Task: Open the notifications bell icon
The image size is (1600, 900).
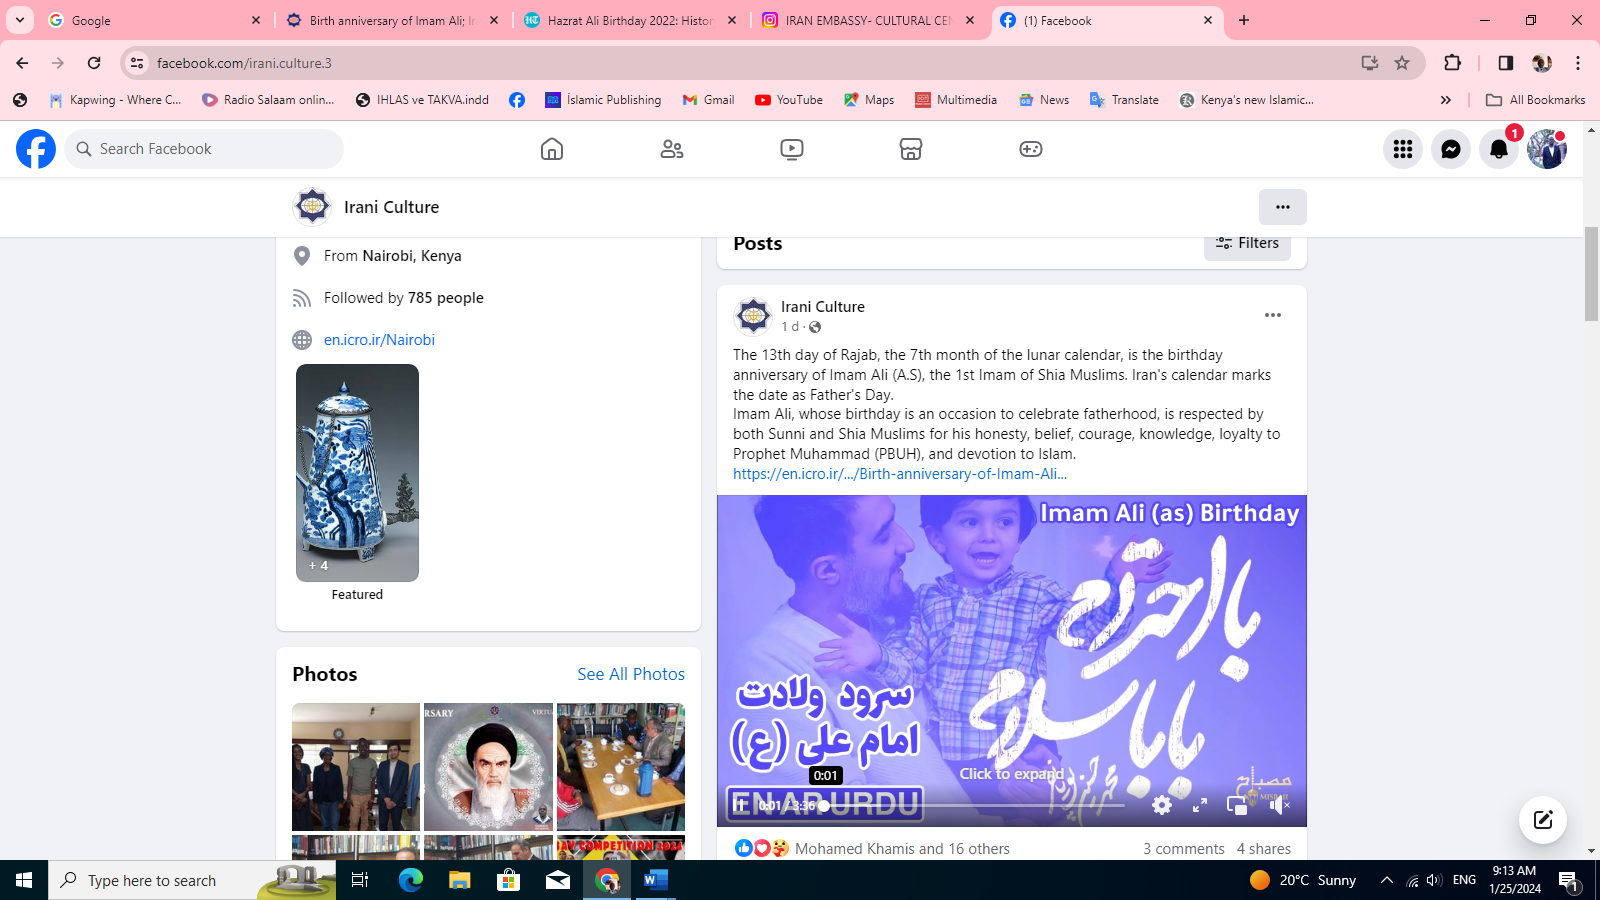Action: tap(1498, 149)
